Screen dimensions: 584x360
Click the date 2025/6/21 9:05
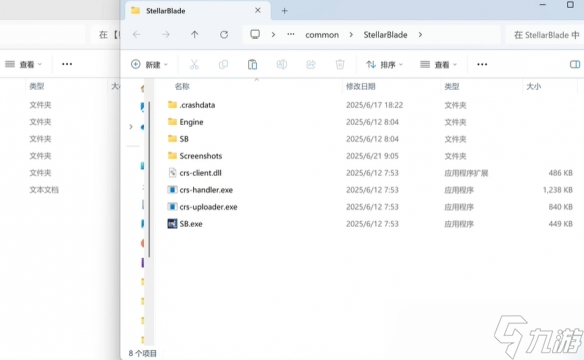pyautogui.click(x=372, y=156)
